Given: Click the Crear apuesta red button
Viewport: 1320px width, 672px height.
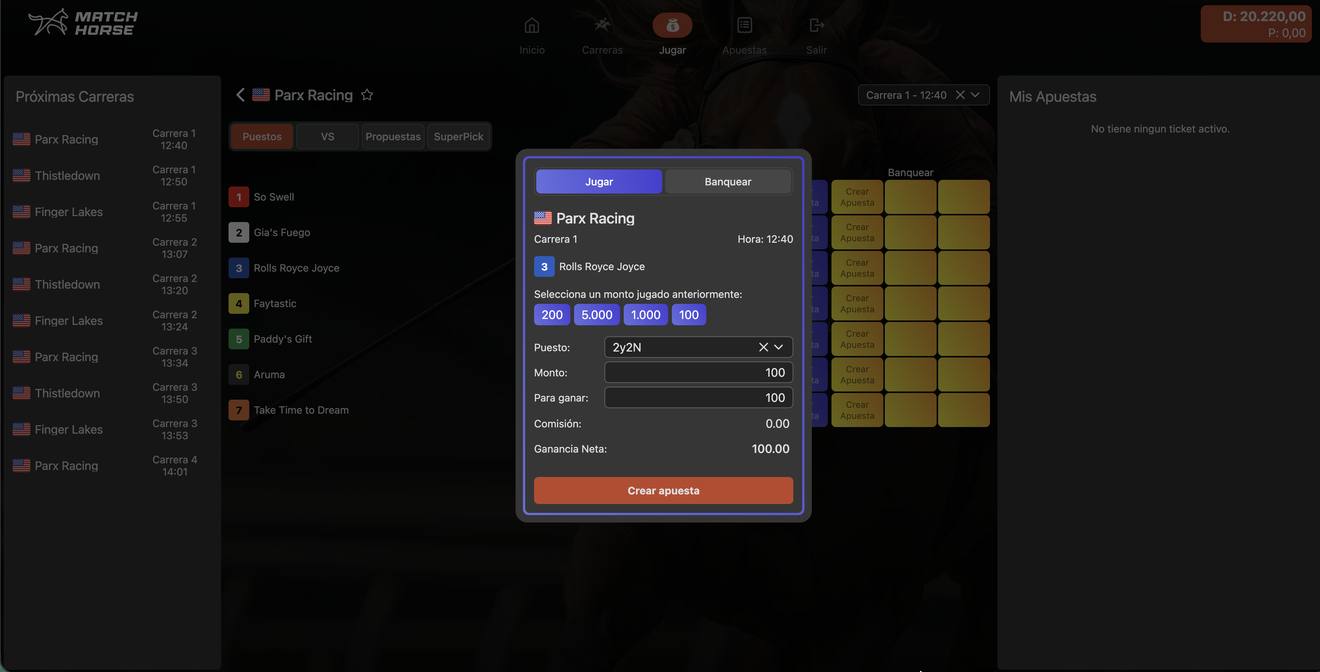Looking at the screenshot, I should pyautogui.click(x=664, y=490).
